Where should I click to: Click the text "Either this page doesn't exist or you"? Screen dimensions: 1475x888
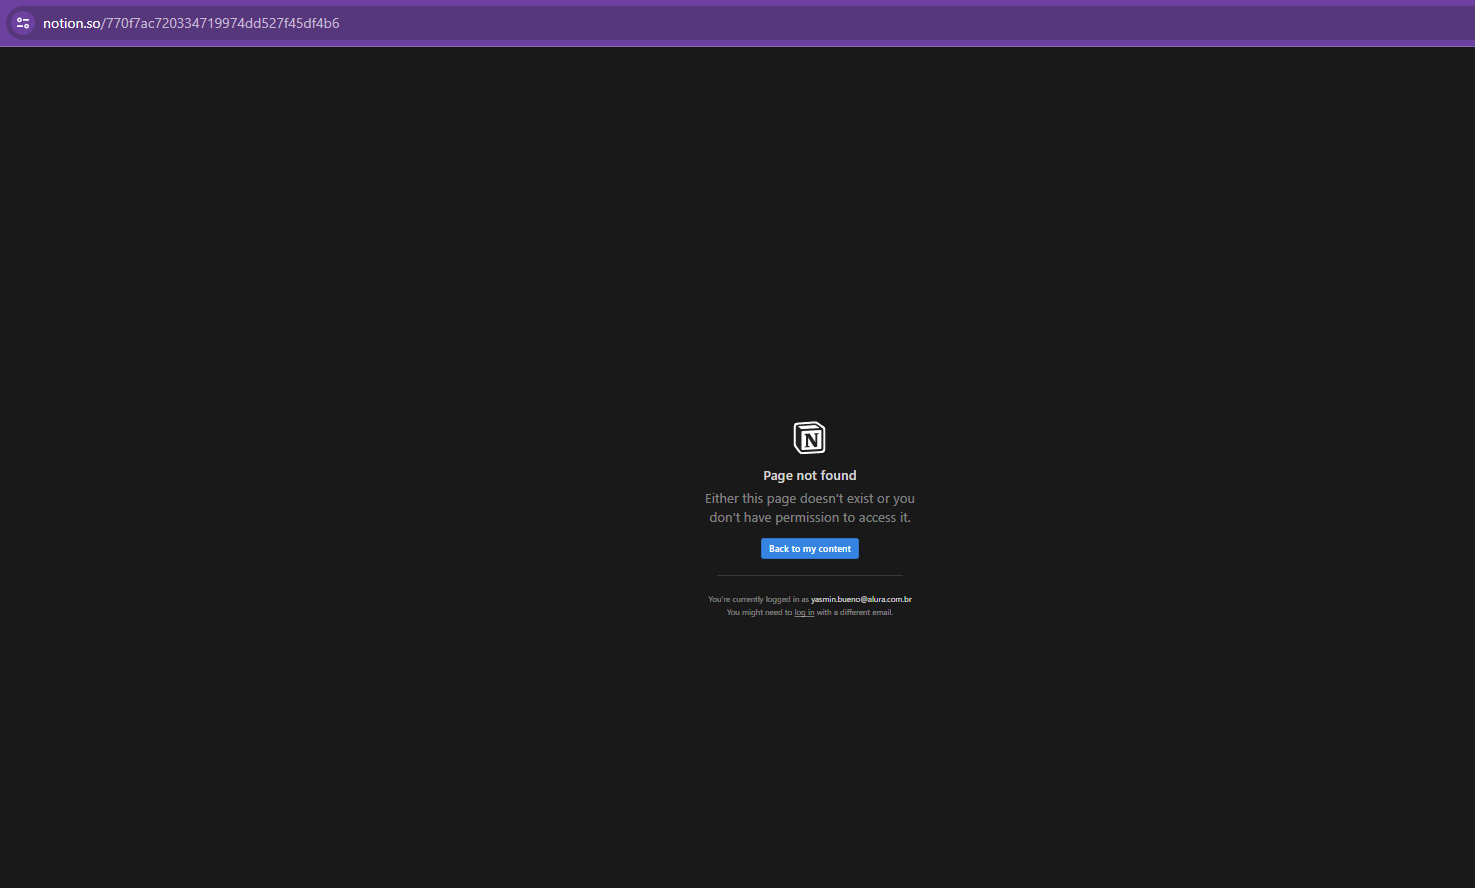pos(810,498)
